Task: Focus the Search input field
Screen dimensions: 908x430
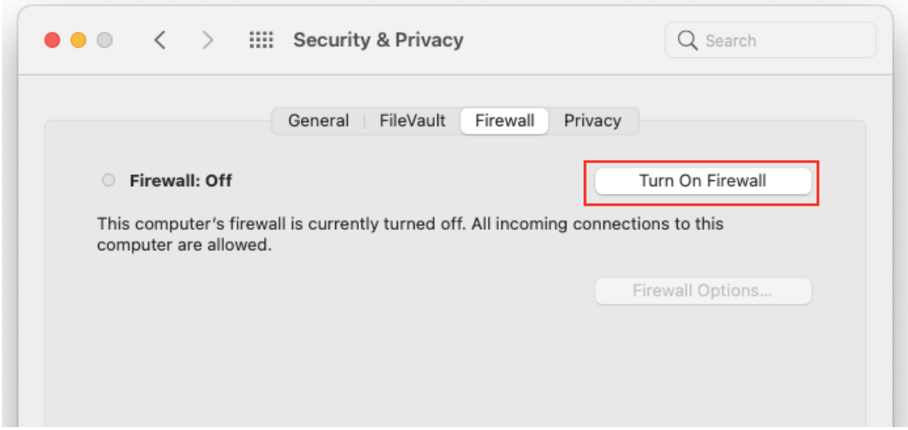Action: (x=770, y=41)
